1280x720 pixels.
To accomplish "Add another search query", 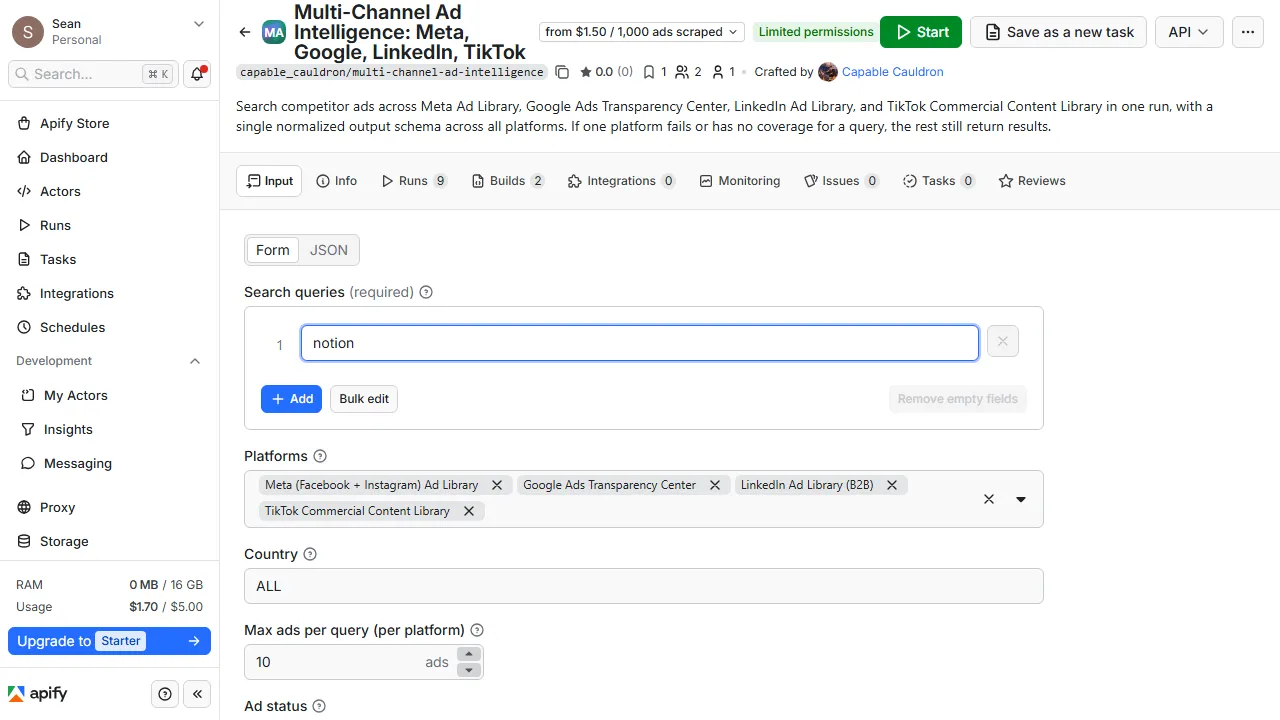I will tap(291, 399).
